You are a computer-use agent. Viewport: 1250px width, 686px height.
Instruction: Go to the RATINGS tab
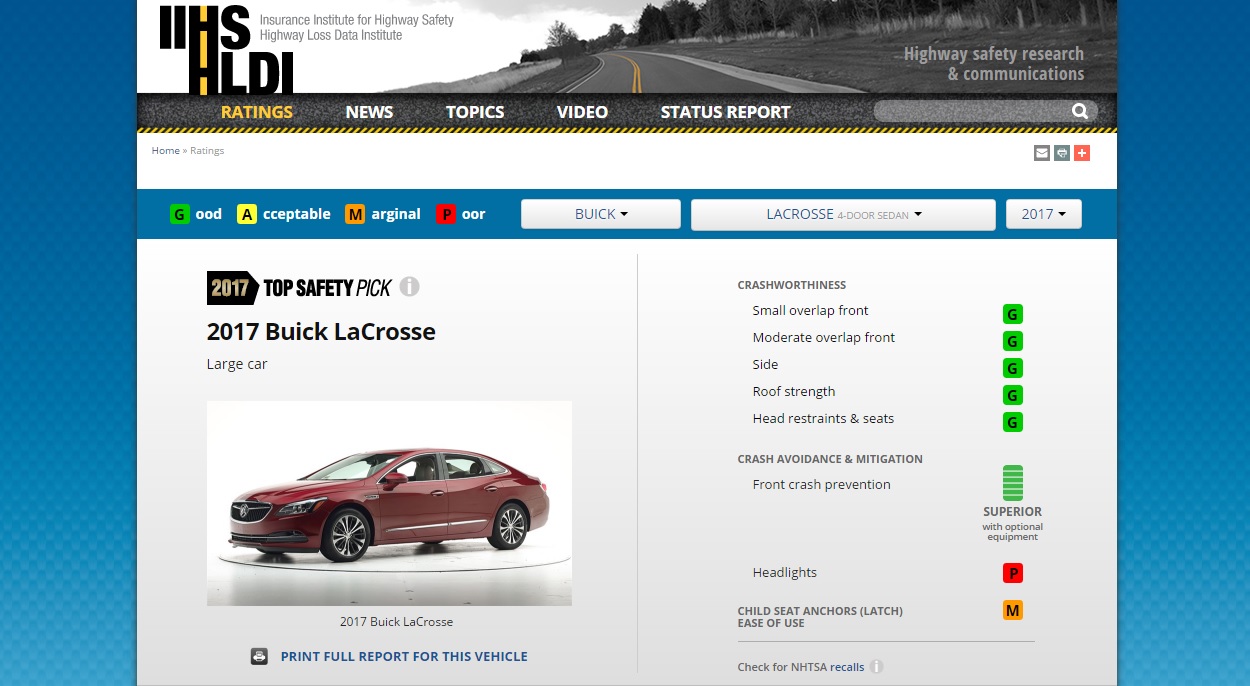(x=257, y=112)
